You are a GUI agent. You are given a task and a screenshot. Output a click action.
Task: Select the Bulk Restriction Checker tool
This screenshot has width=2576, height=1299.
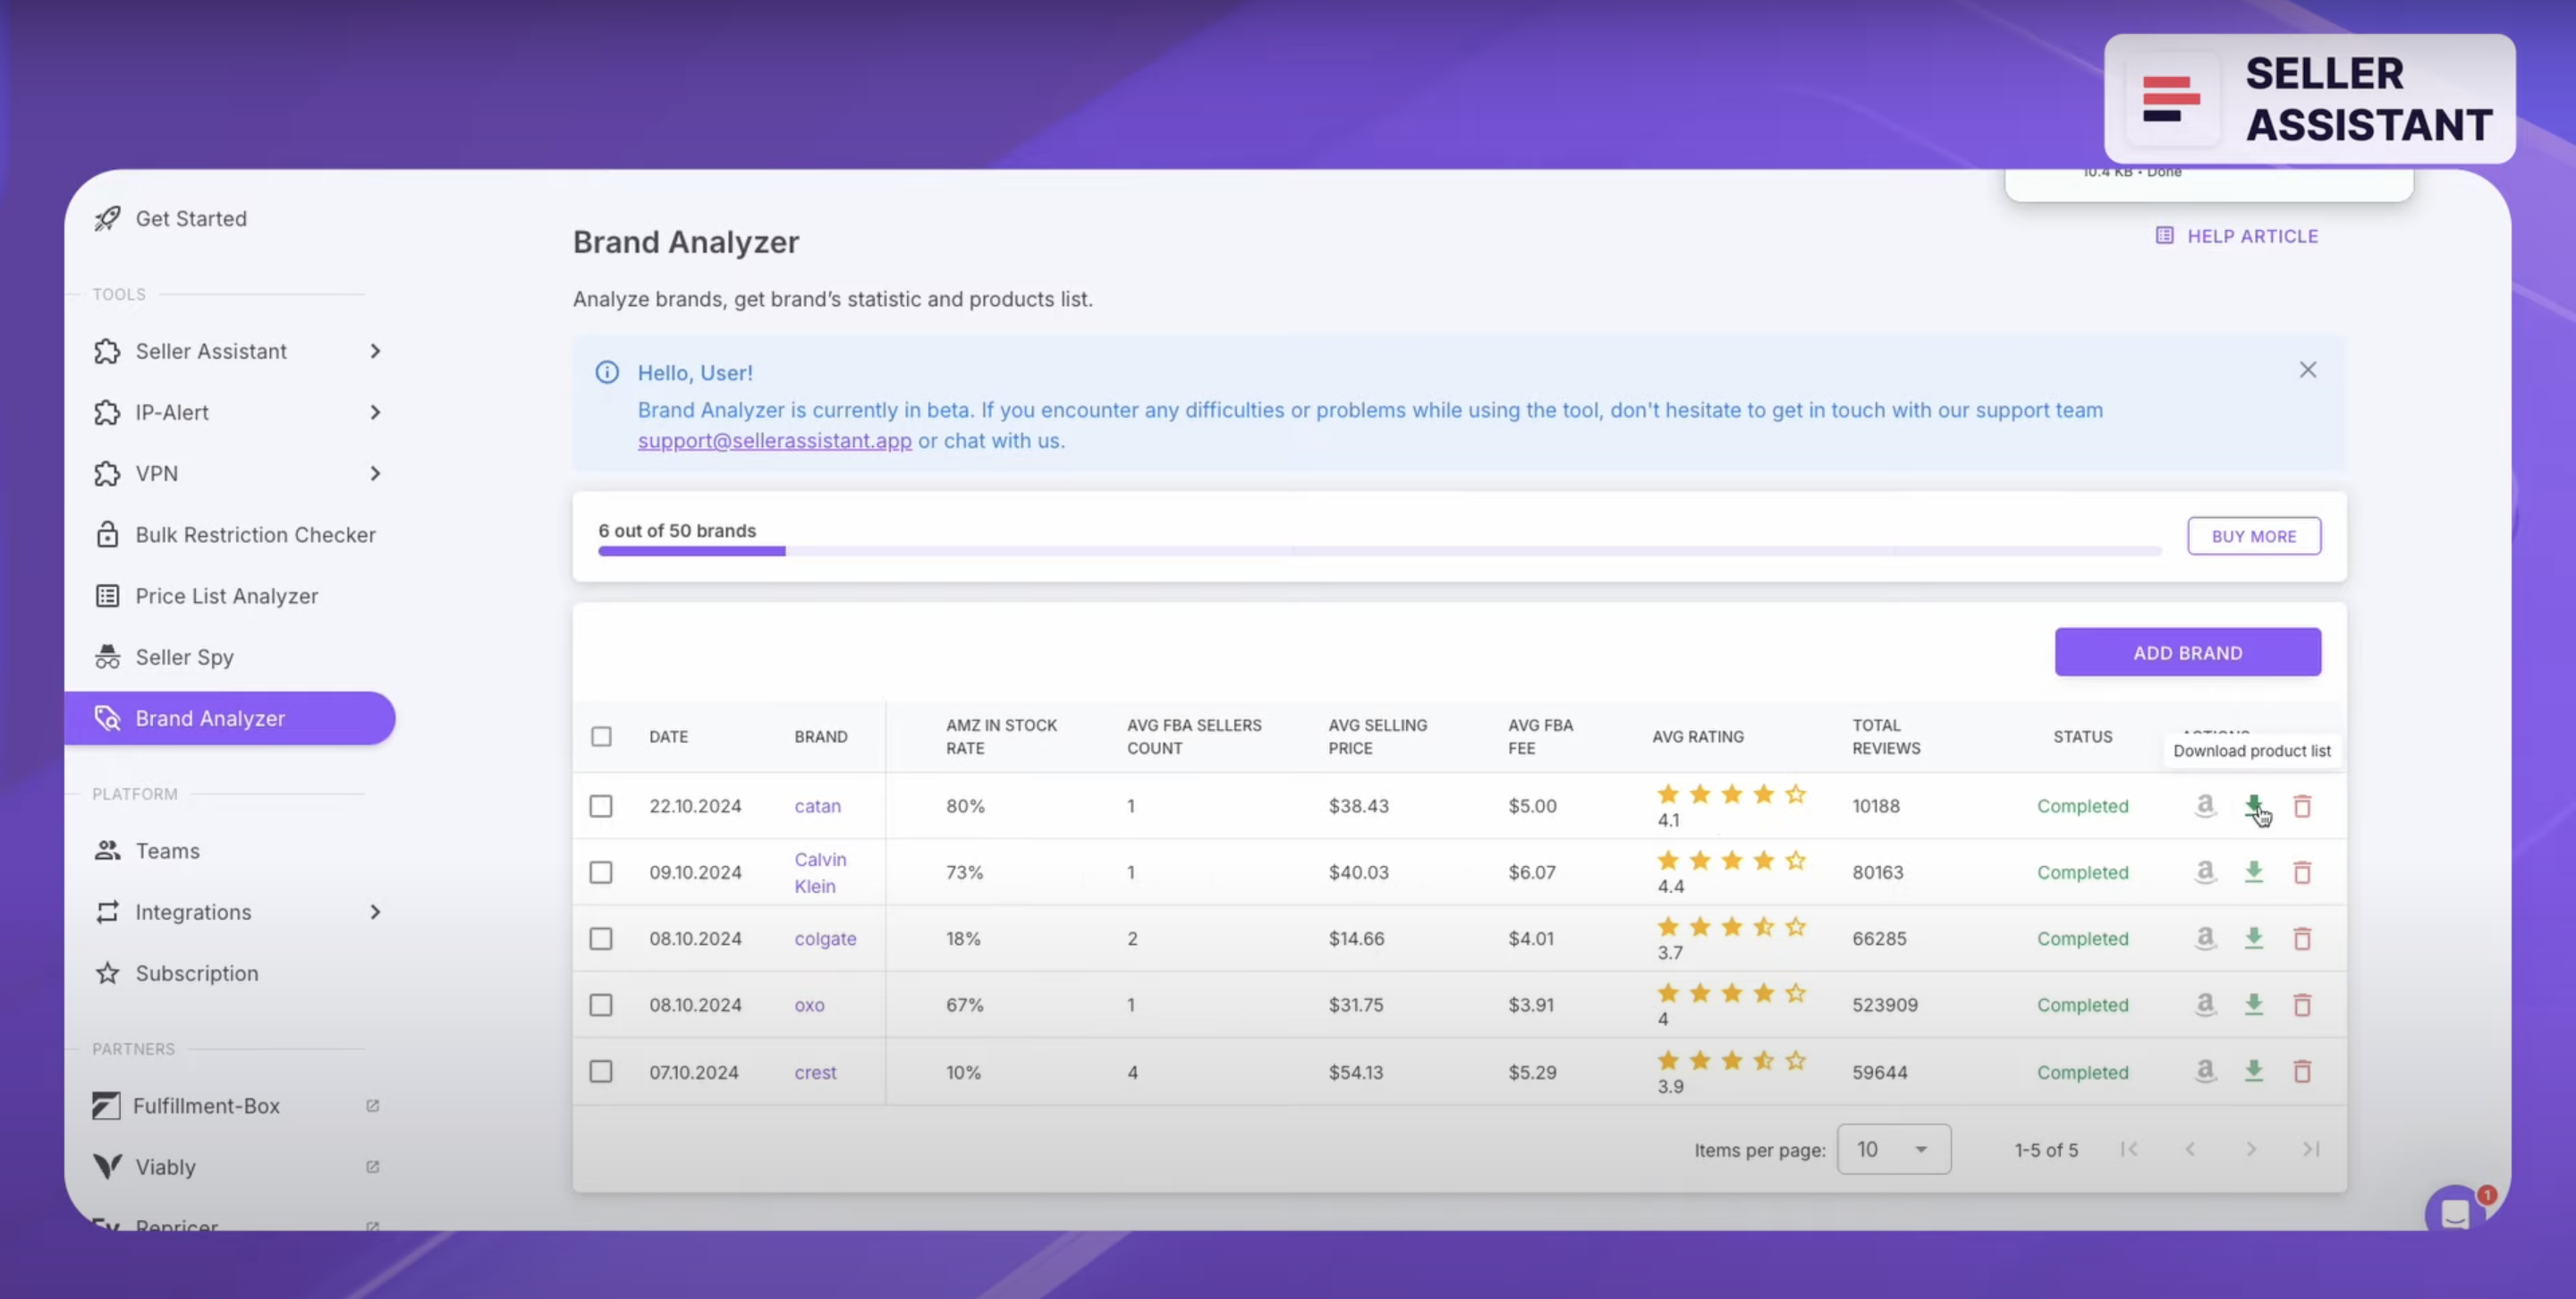pos(256,534)
